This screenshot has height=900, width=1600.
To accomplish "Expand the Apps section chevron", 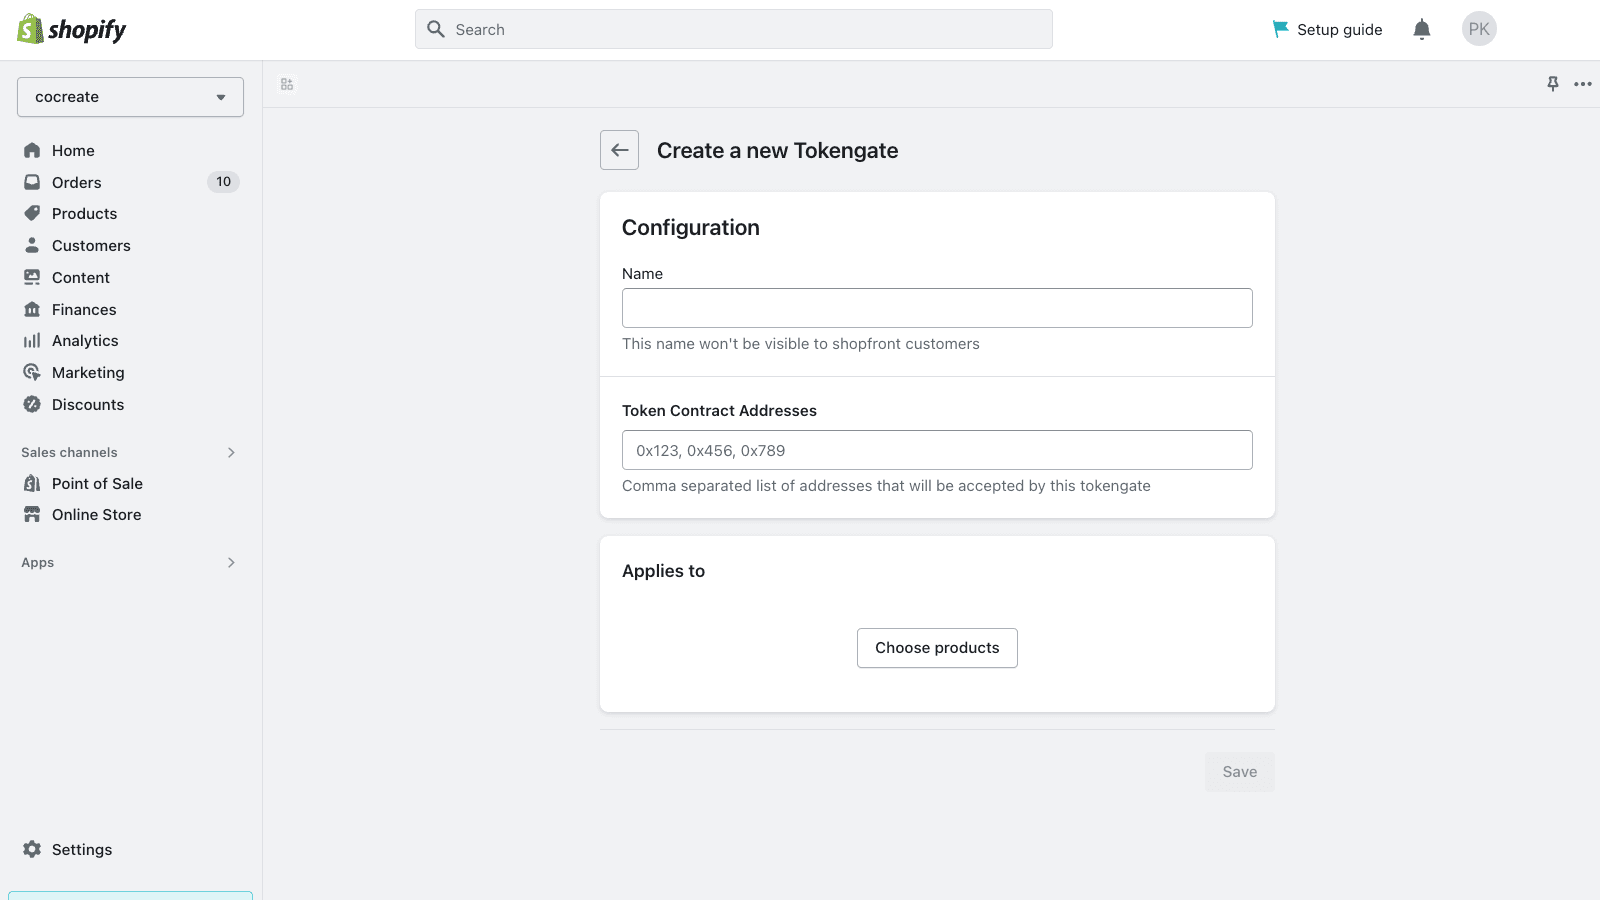I will pyautogui.click(x=231, y=563).
